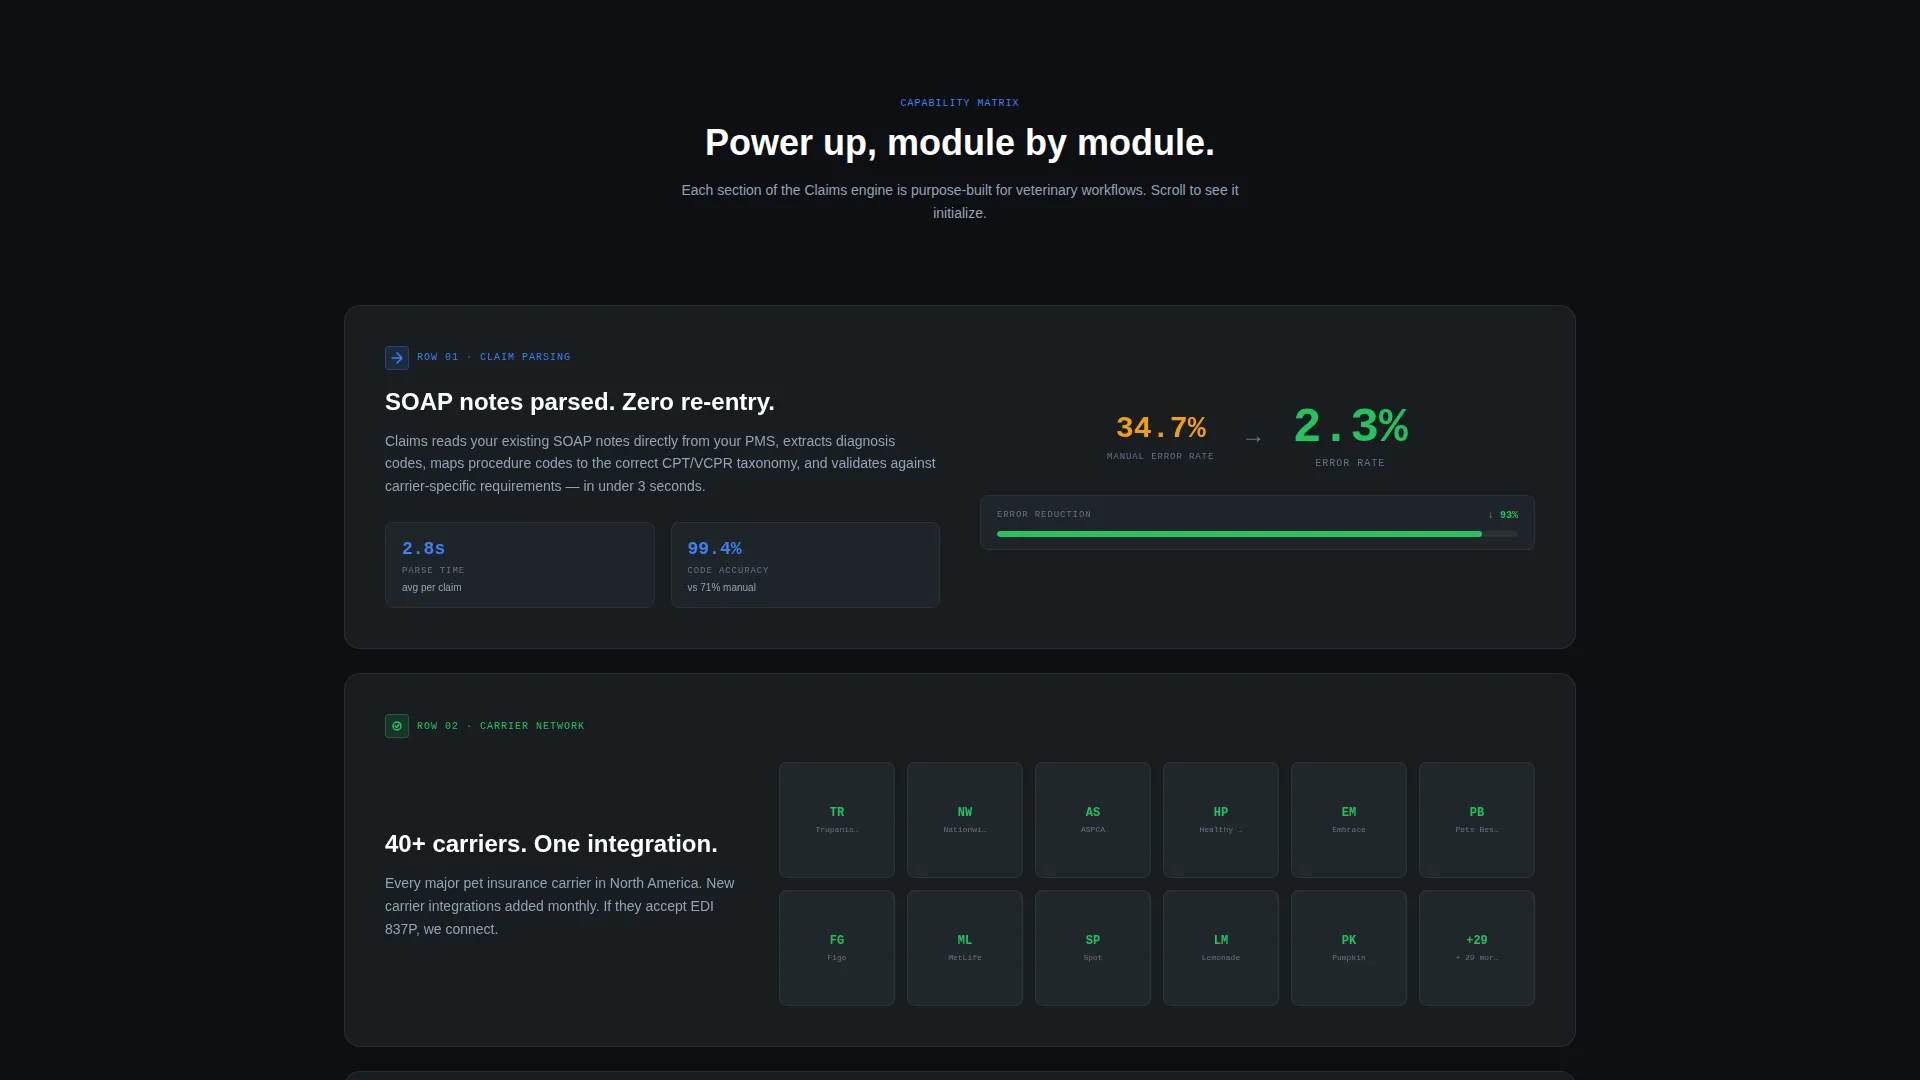Select the LM Lemonade carrier tile
Screen dimensions: 1920x1080
1221,948
